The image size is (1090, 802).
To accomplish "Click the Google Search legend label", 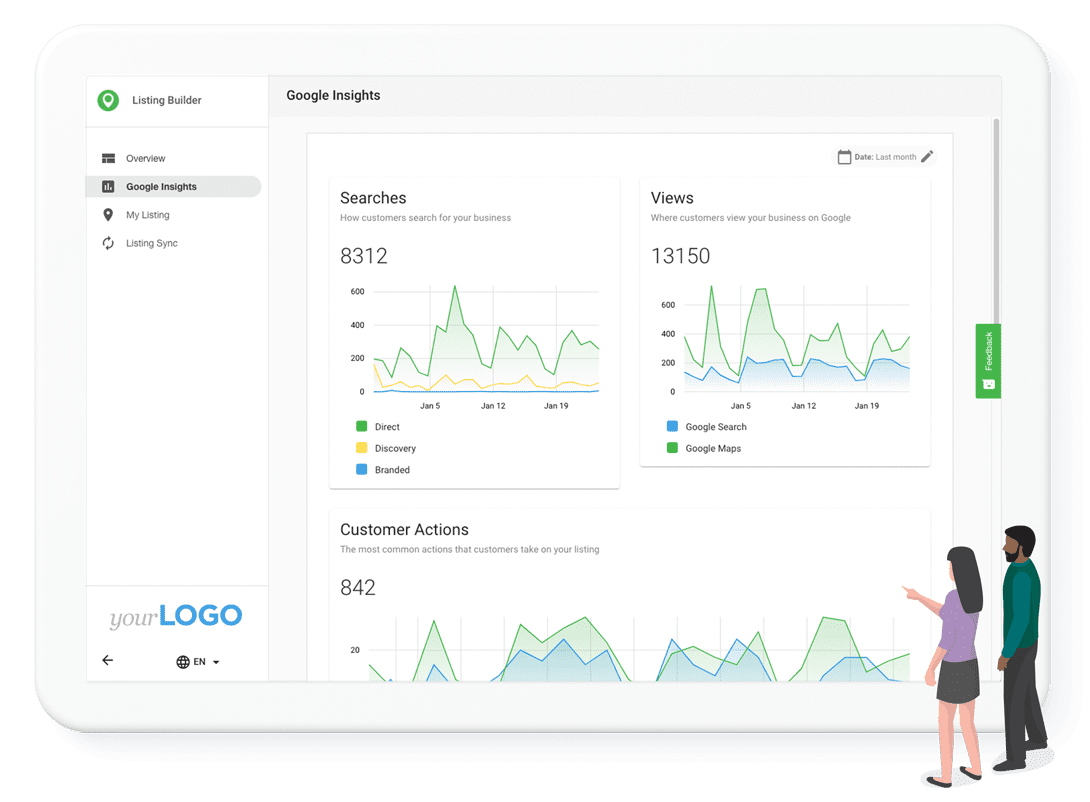I will [716, 427].
